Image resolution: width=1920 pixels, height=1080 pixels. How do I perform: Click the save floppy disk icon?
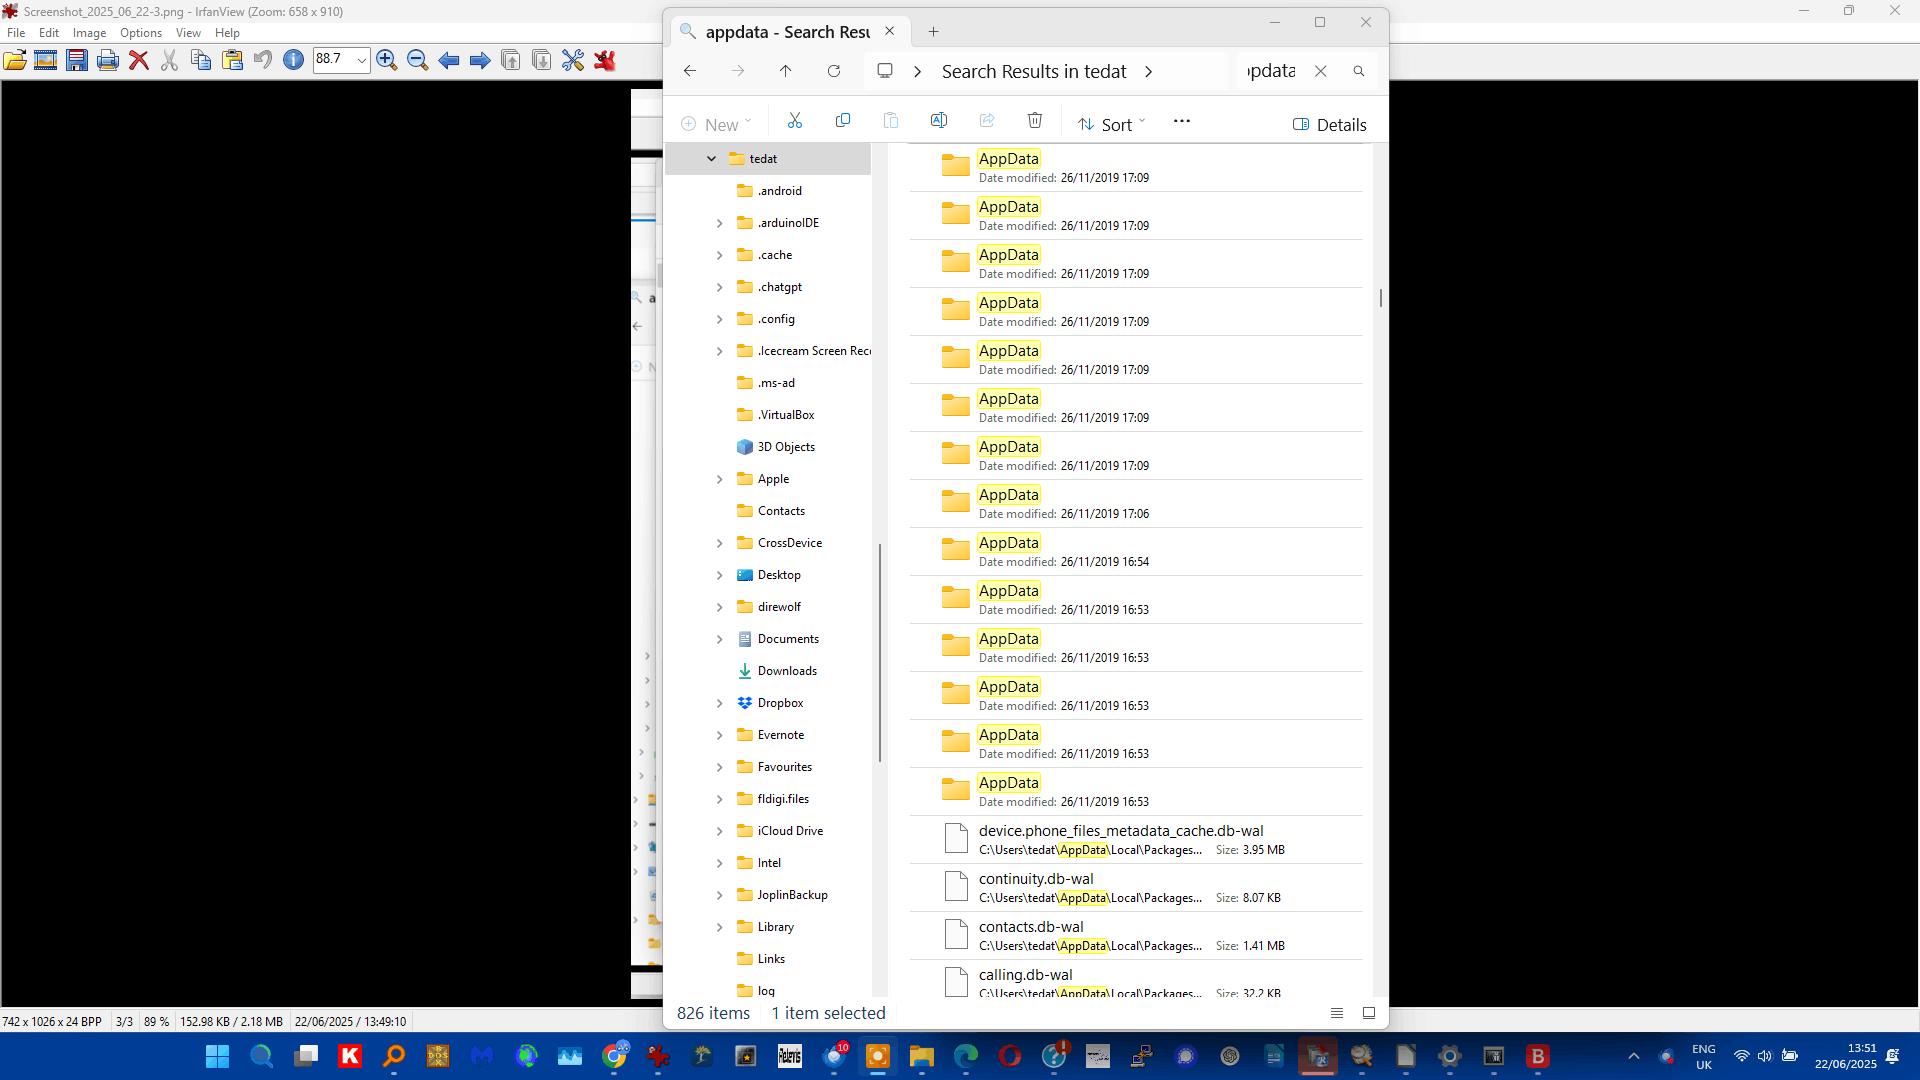pyautogui.click(x=77, y=61)
